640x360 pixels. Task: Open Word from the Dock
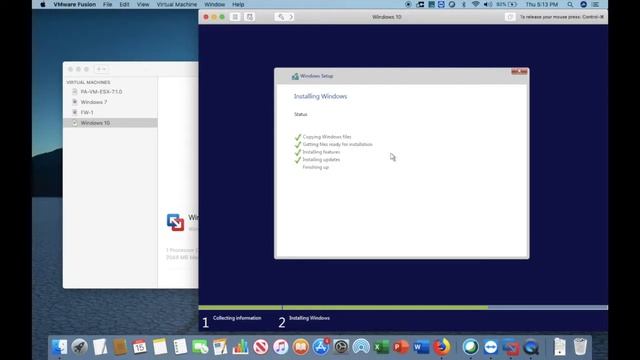pos(421,347)
